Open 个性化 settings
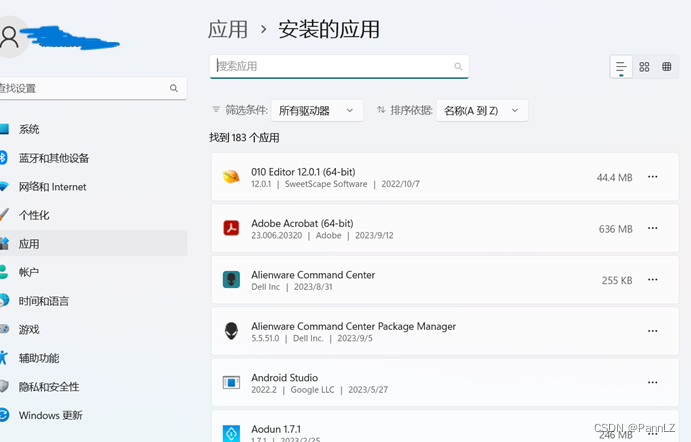Image resolution: width=691 pixels, height=442 pixels. (x=93, y=215)
